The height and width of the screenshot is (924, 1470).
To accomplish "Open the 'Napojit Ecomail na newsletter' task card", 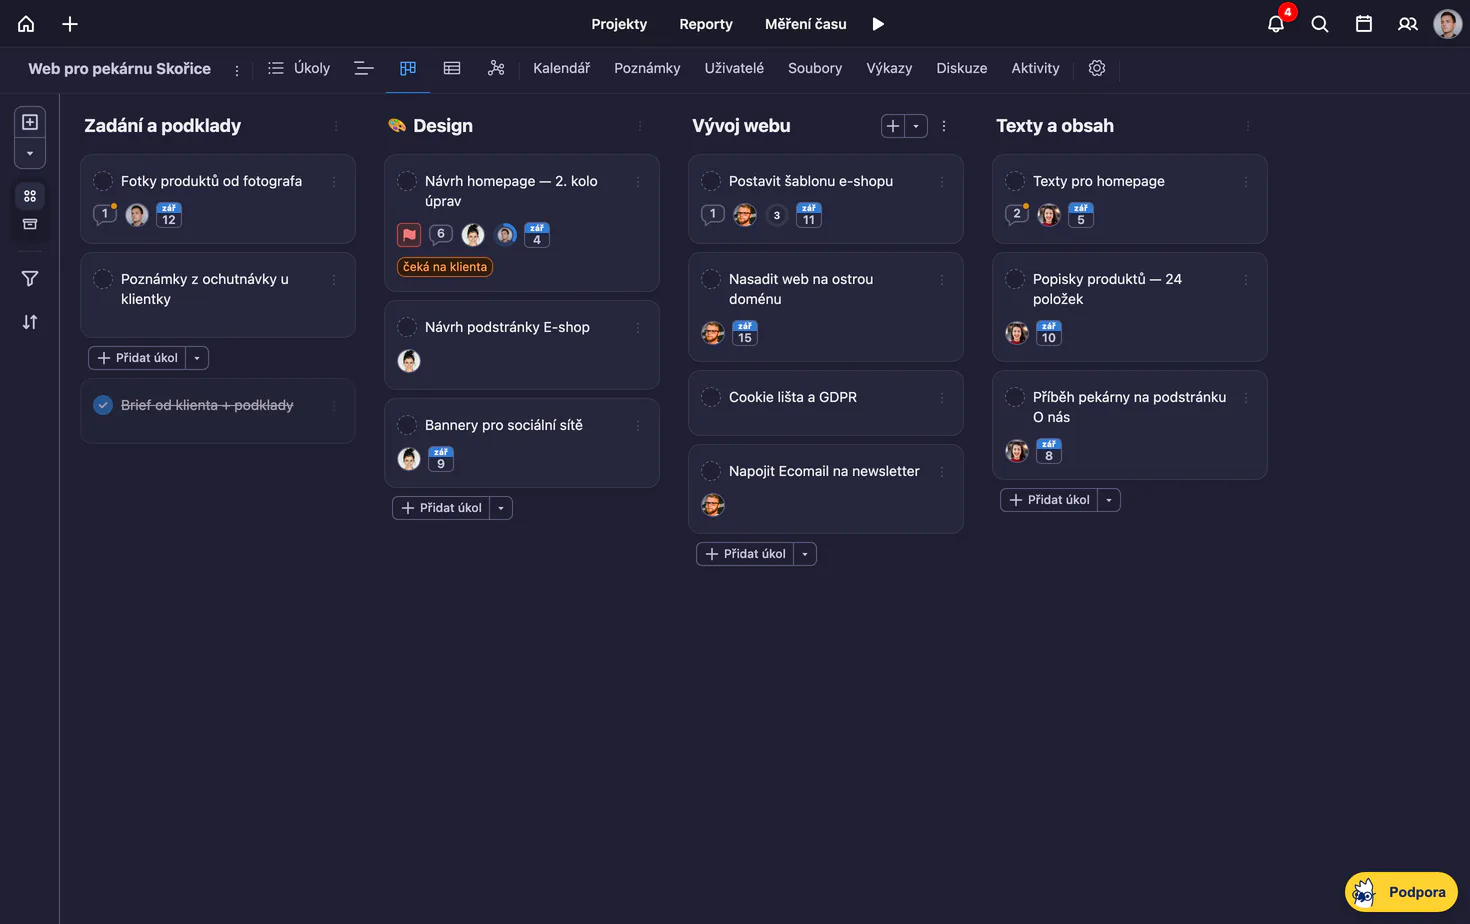I will [825, 489].
